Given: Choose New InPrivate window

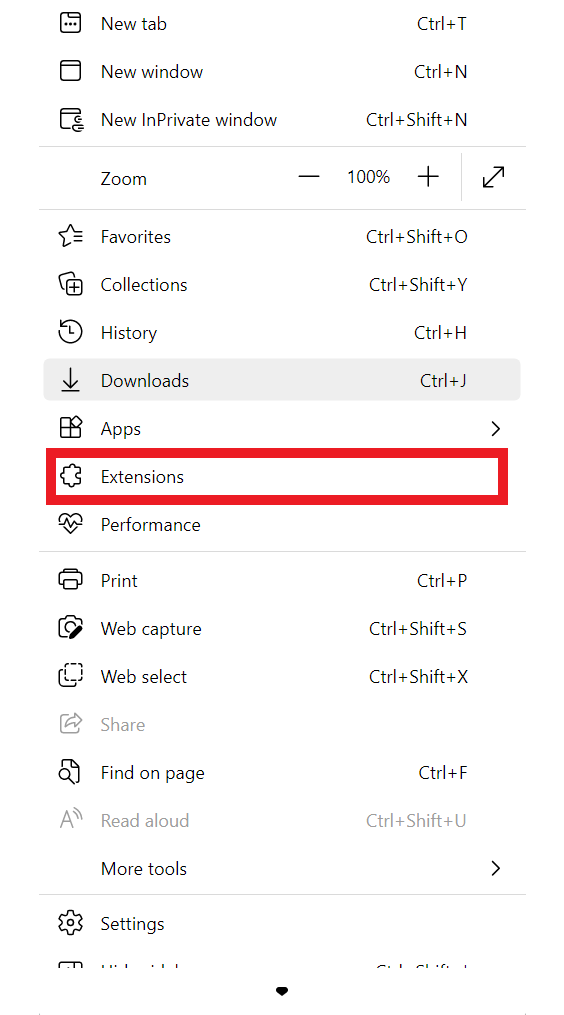Looking at the screenshot, I should click(282, 120).
